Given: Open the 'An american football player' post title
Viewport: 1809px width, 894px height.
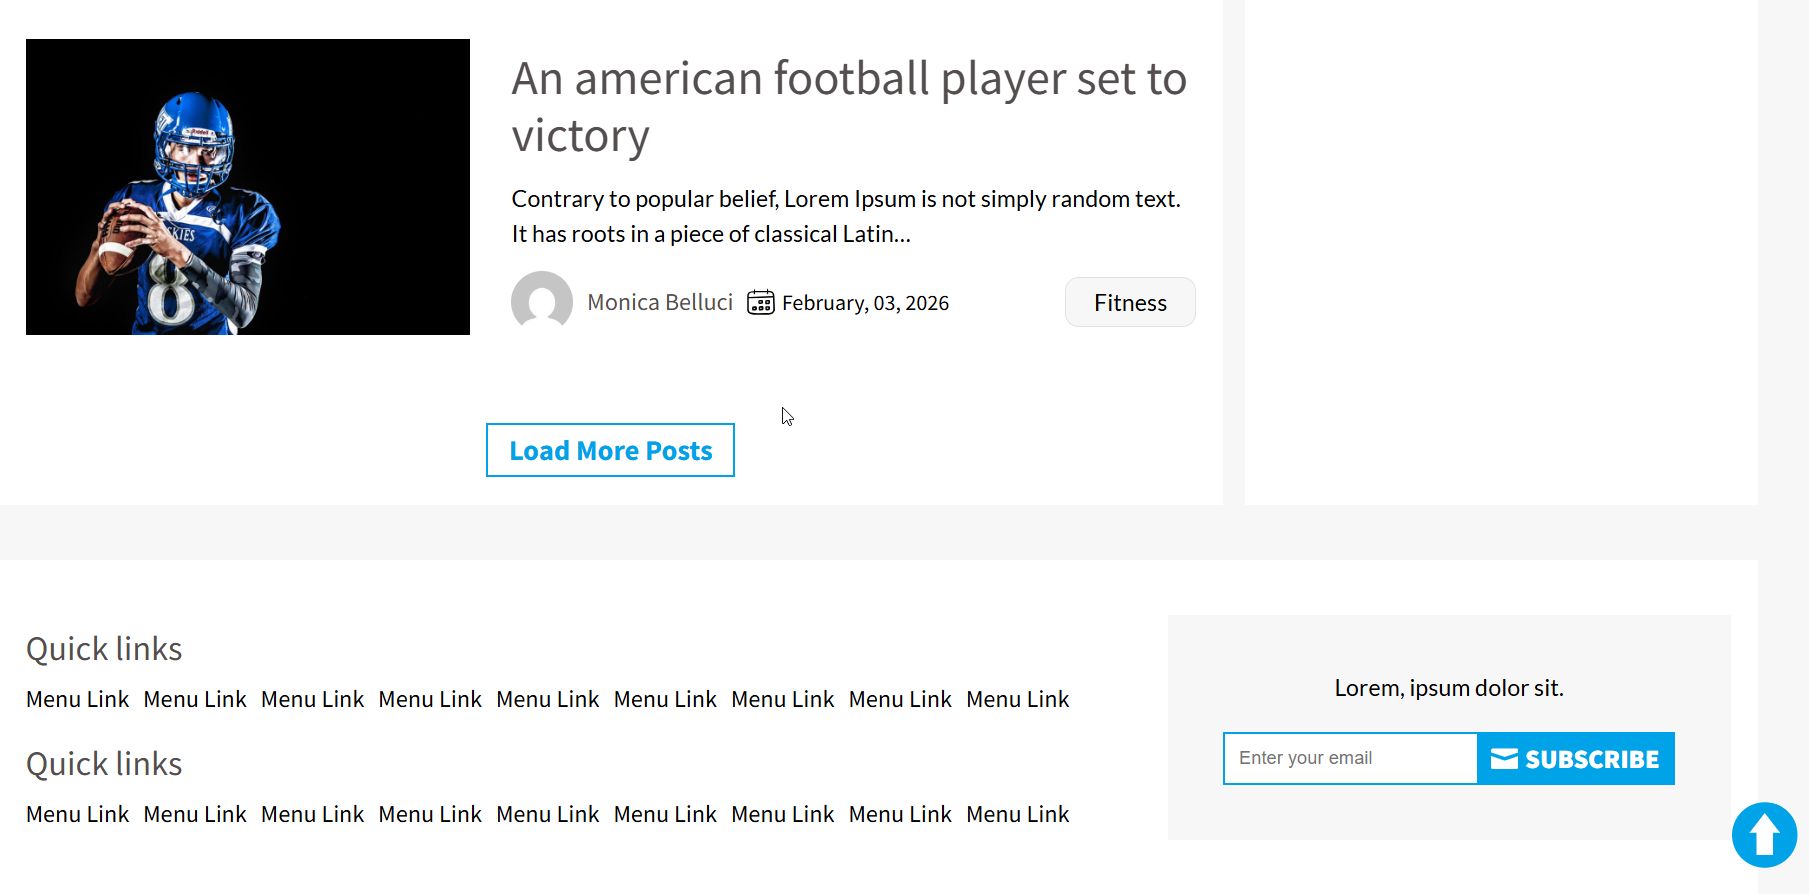Looking at the screenshot, I should [x=848, y=106].
